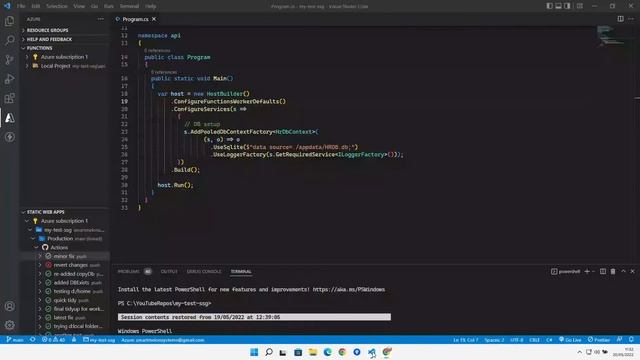The image size is (640, 360).
Task: Switch to the Debug Console tab
Action: [x=204, y=271]
